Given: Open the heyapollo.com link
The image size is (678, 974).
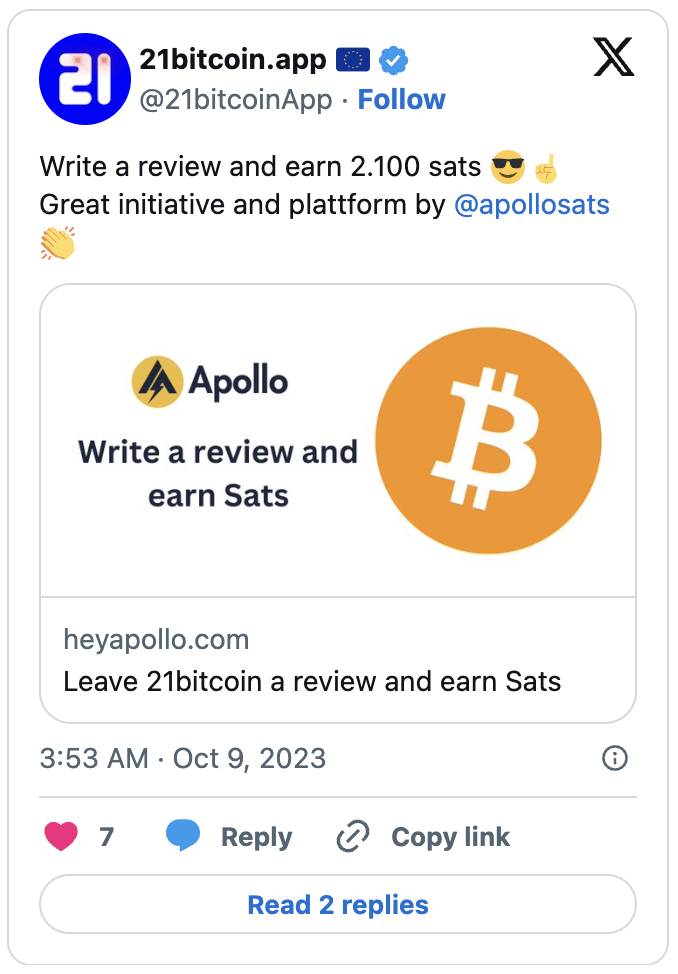Looking at the screenshot, I should click(x=156, y=639).
